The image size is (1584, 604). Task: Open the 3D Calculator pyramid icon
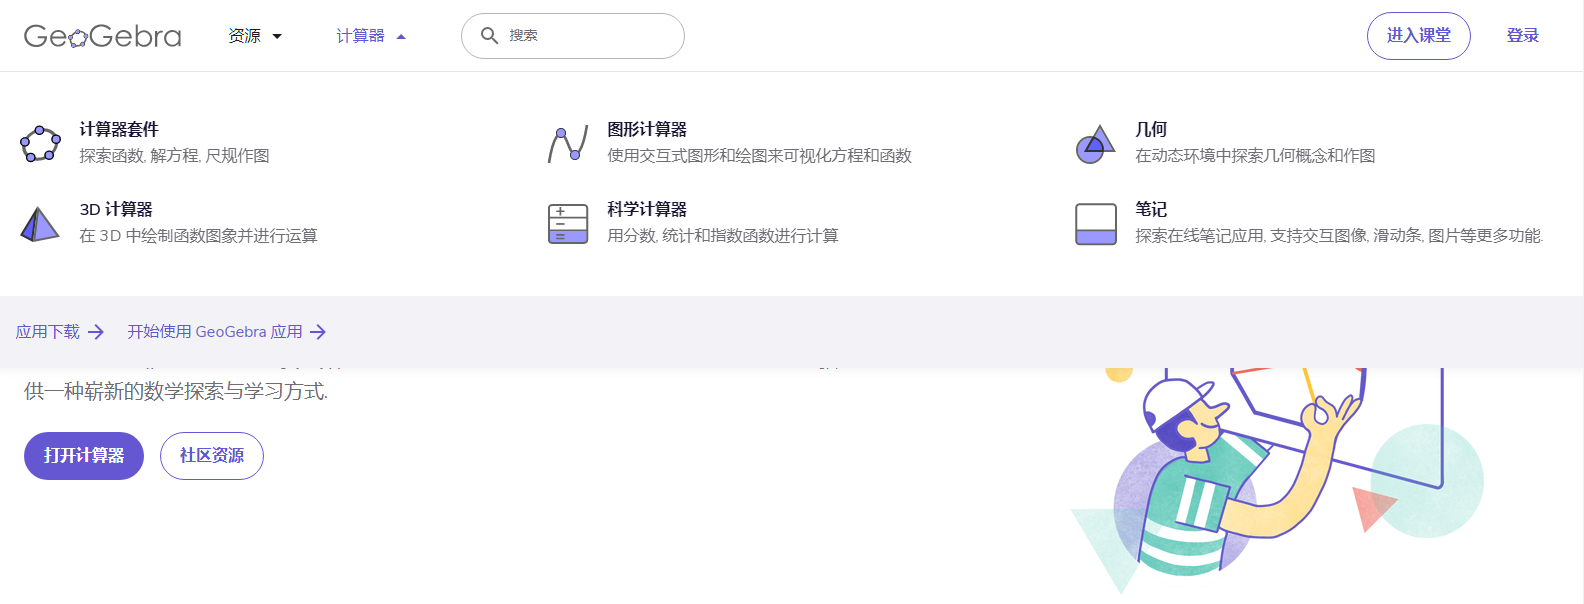click(40, 224)
